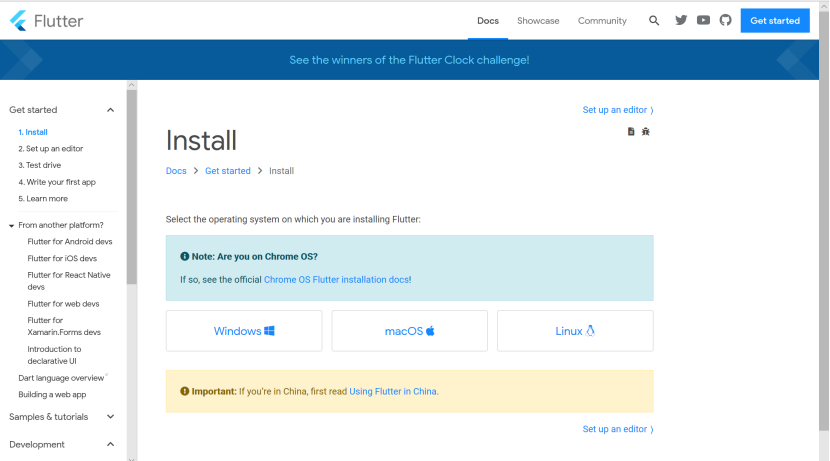Open Flutter for Android devs page
Screen dimensions: 830x461
point(70,242)
